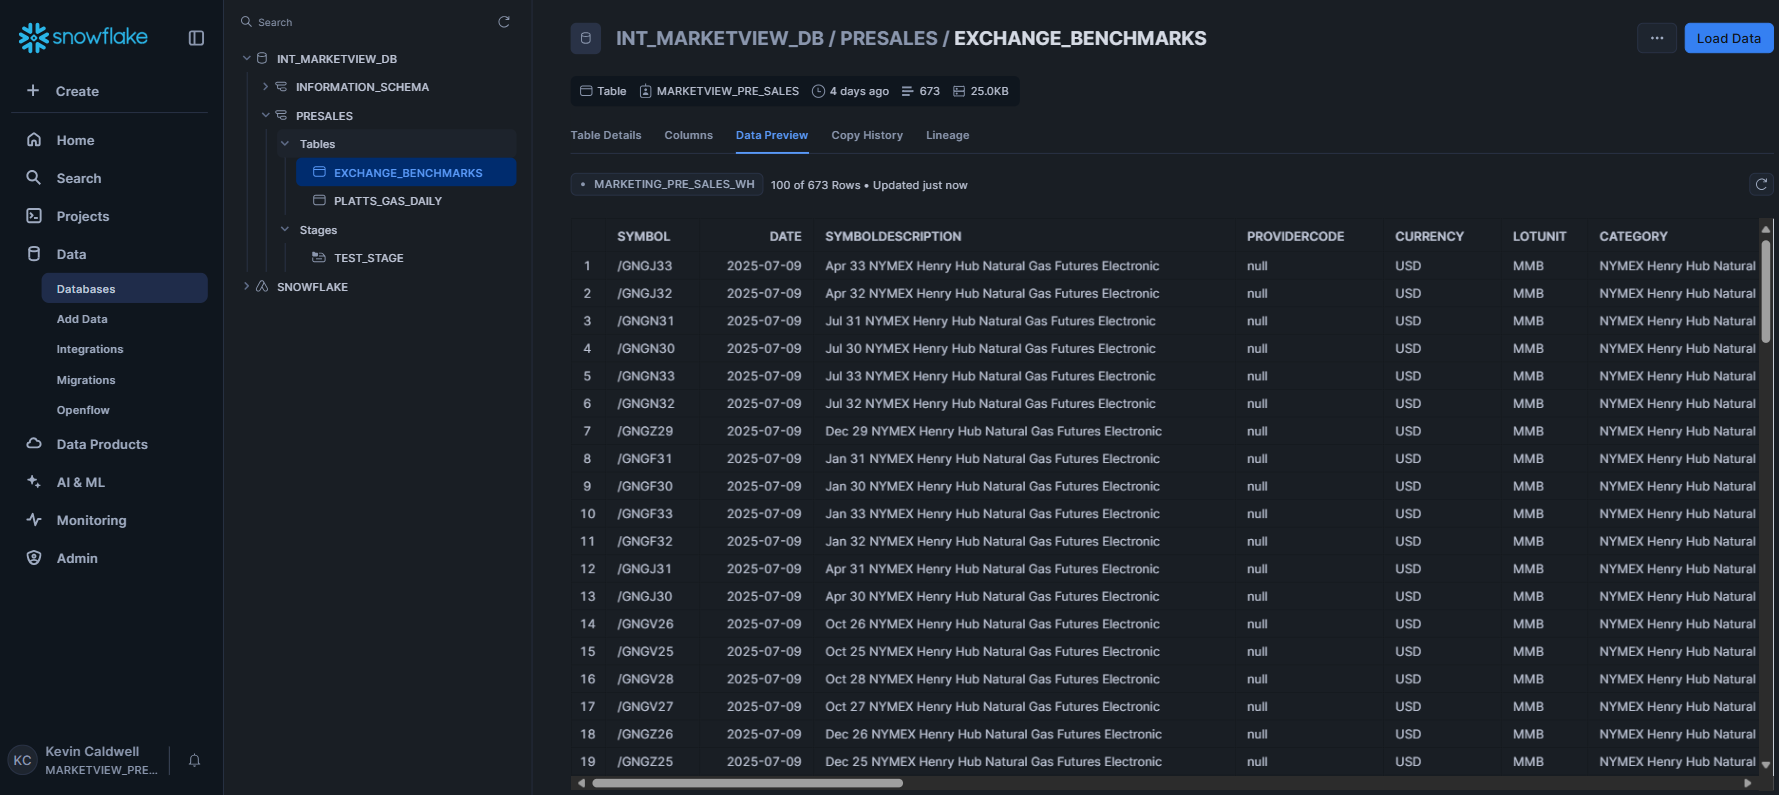
Task: Open the Admin section
Action: (x=77, y=558)
